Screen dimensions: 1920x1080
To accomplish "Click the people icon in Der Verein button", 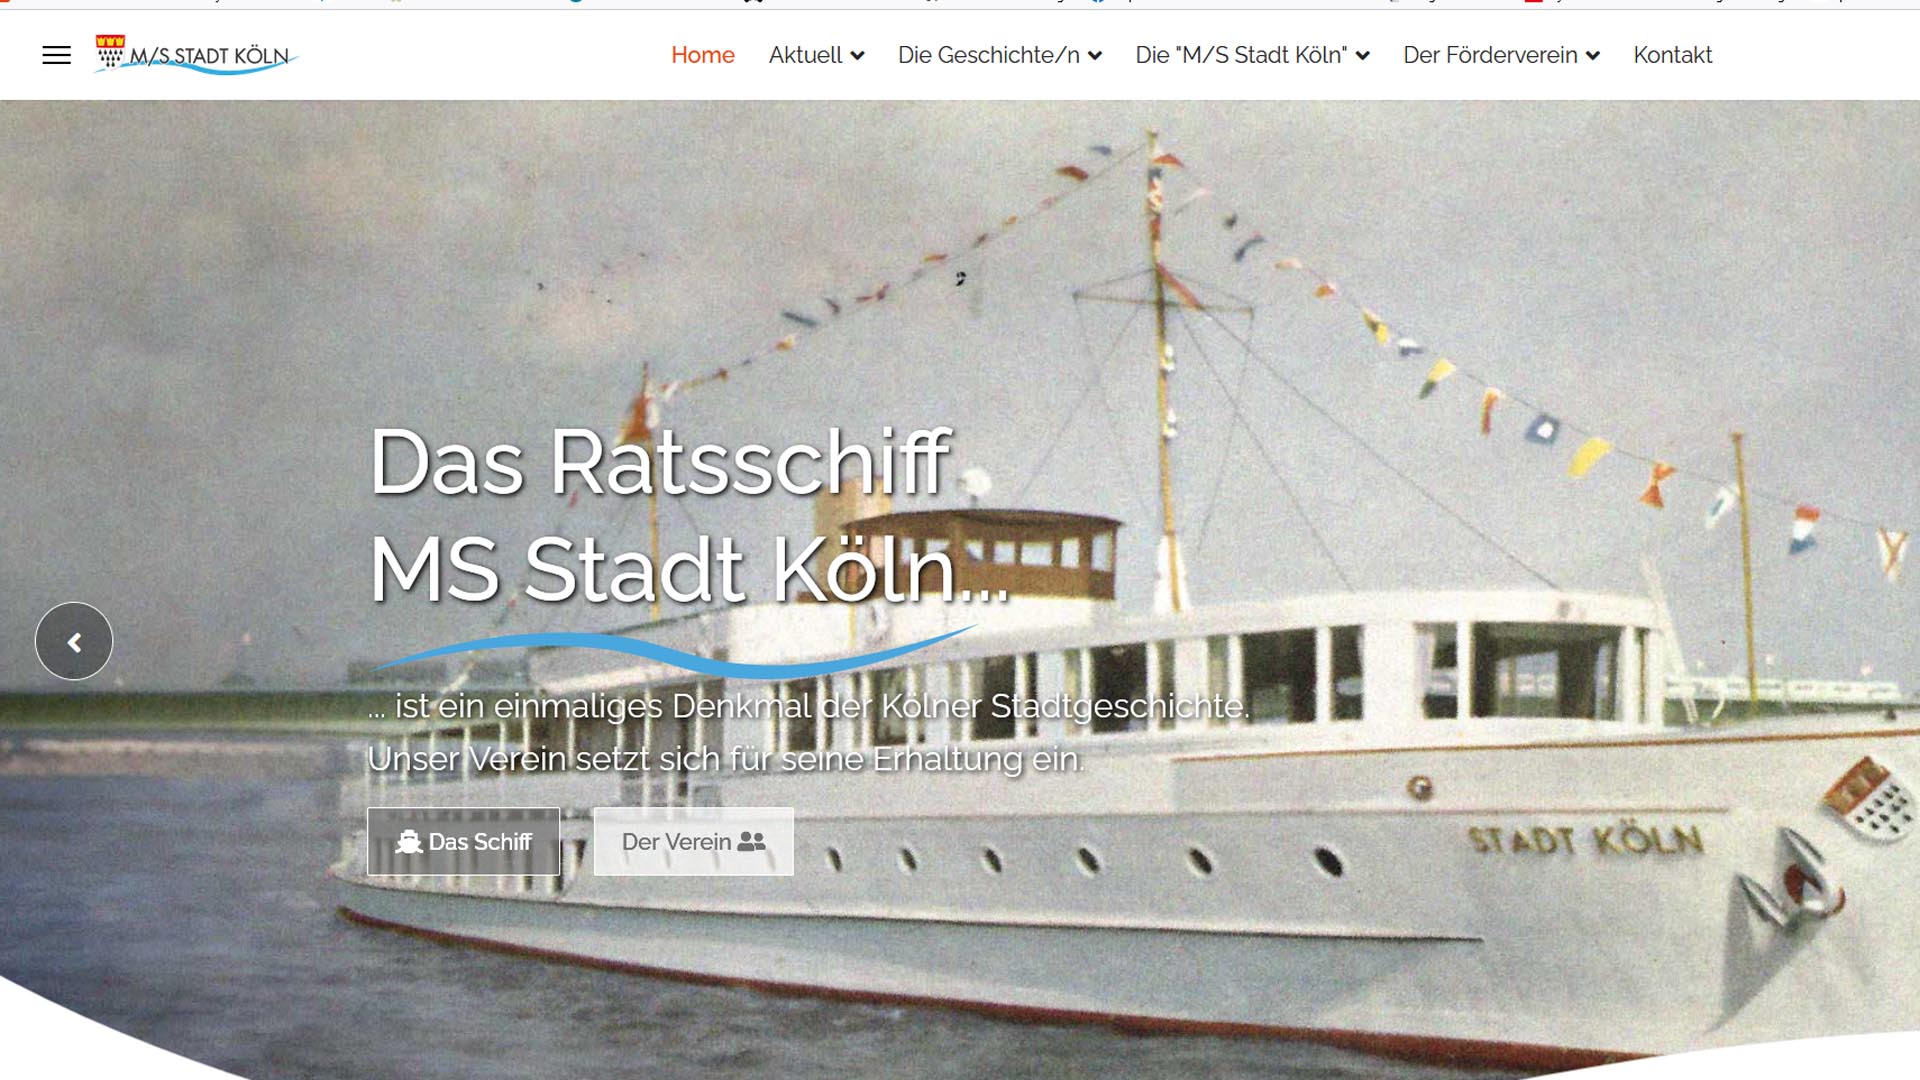I will tap(752, 842).
